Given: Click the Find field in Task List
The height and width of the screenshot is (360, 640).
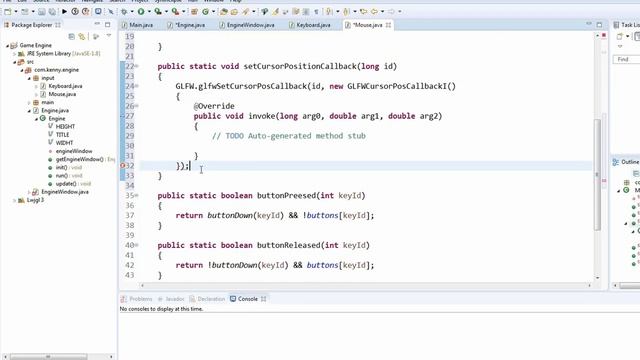Looking at the screenshot, I should (x=626, y=60).
